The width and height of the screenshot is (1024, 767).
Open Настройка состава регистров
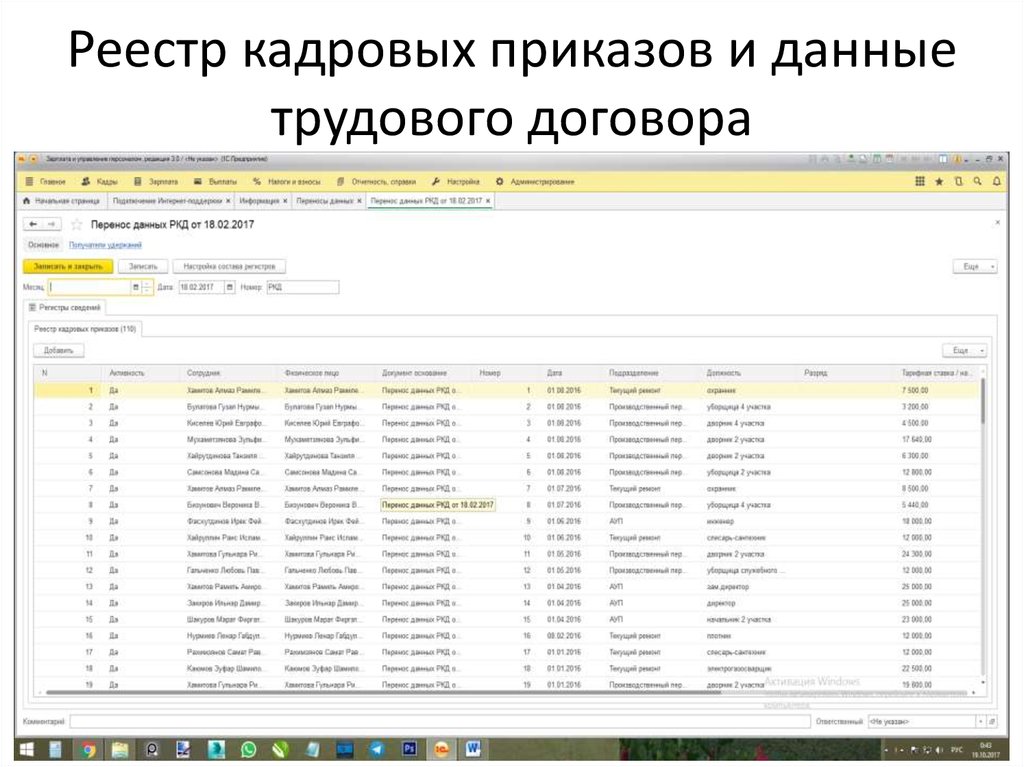[232, 266]
